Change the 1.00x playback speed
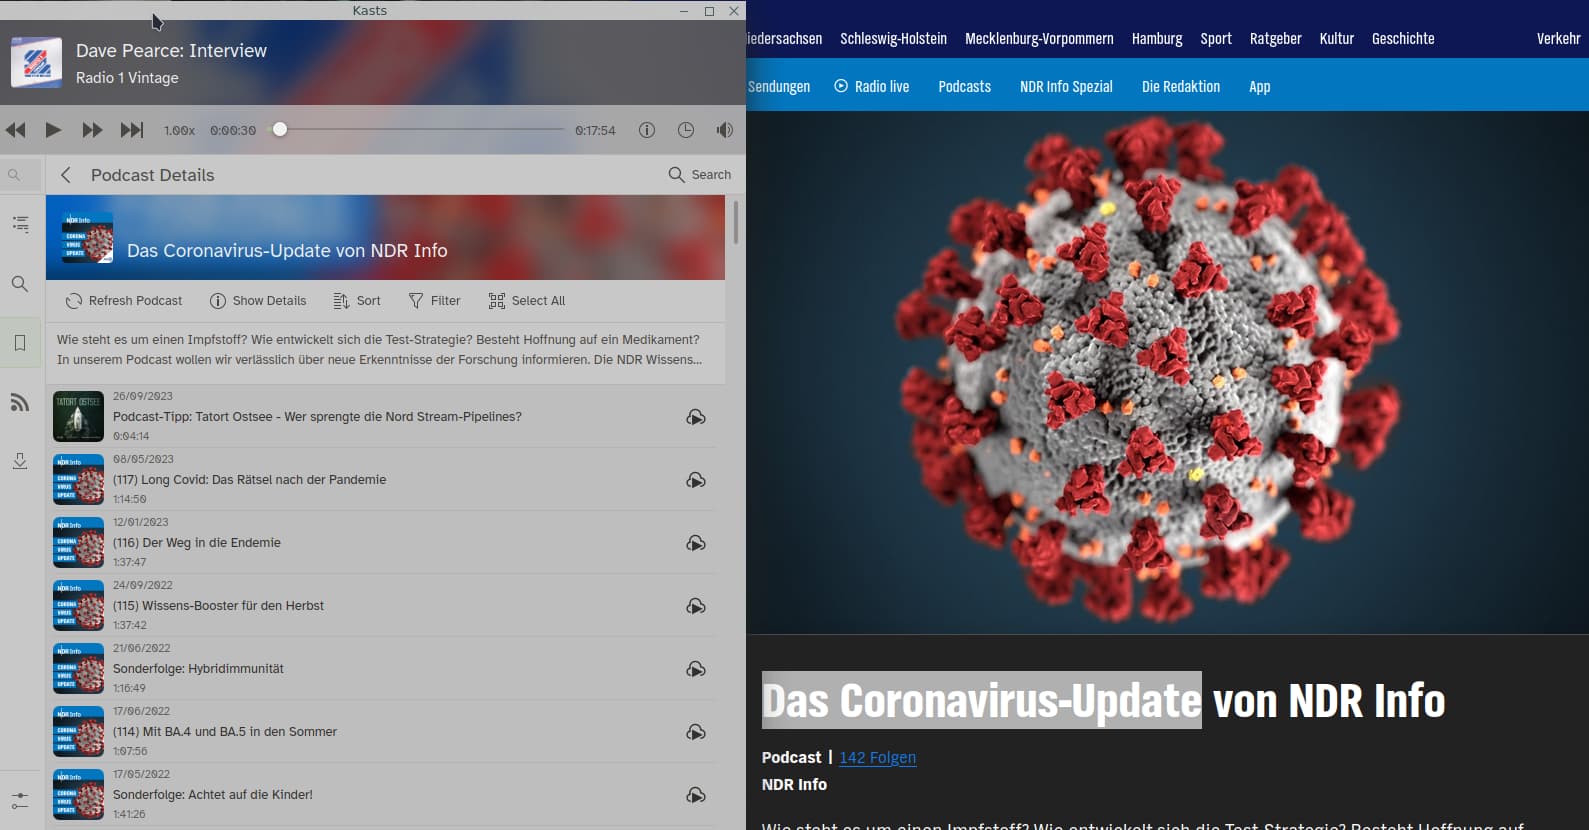The height and width of the screenshot is (830, 1589). 180,131
